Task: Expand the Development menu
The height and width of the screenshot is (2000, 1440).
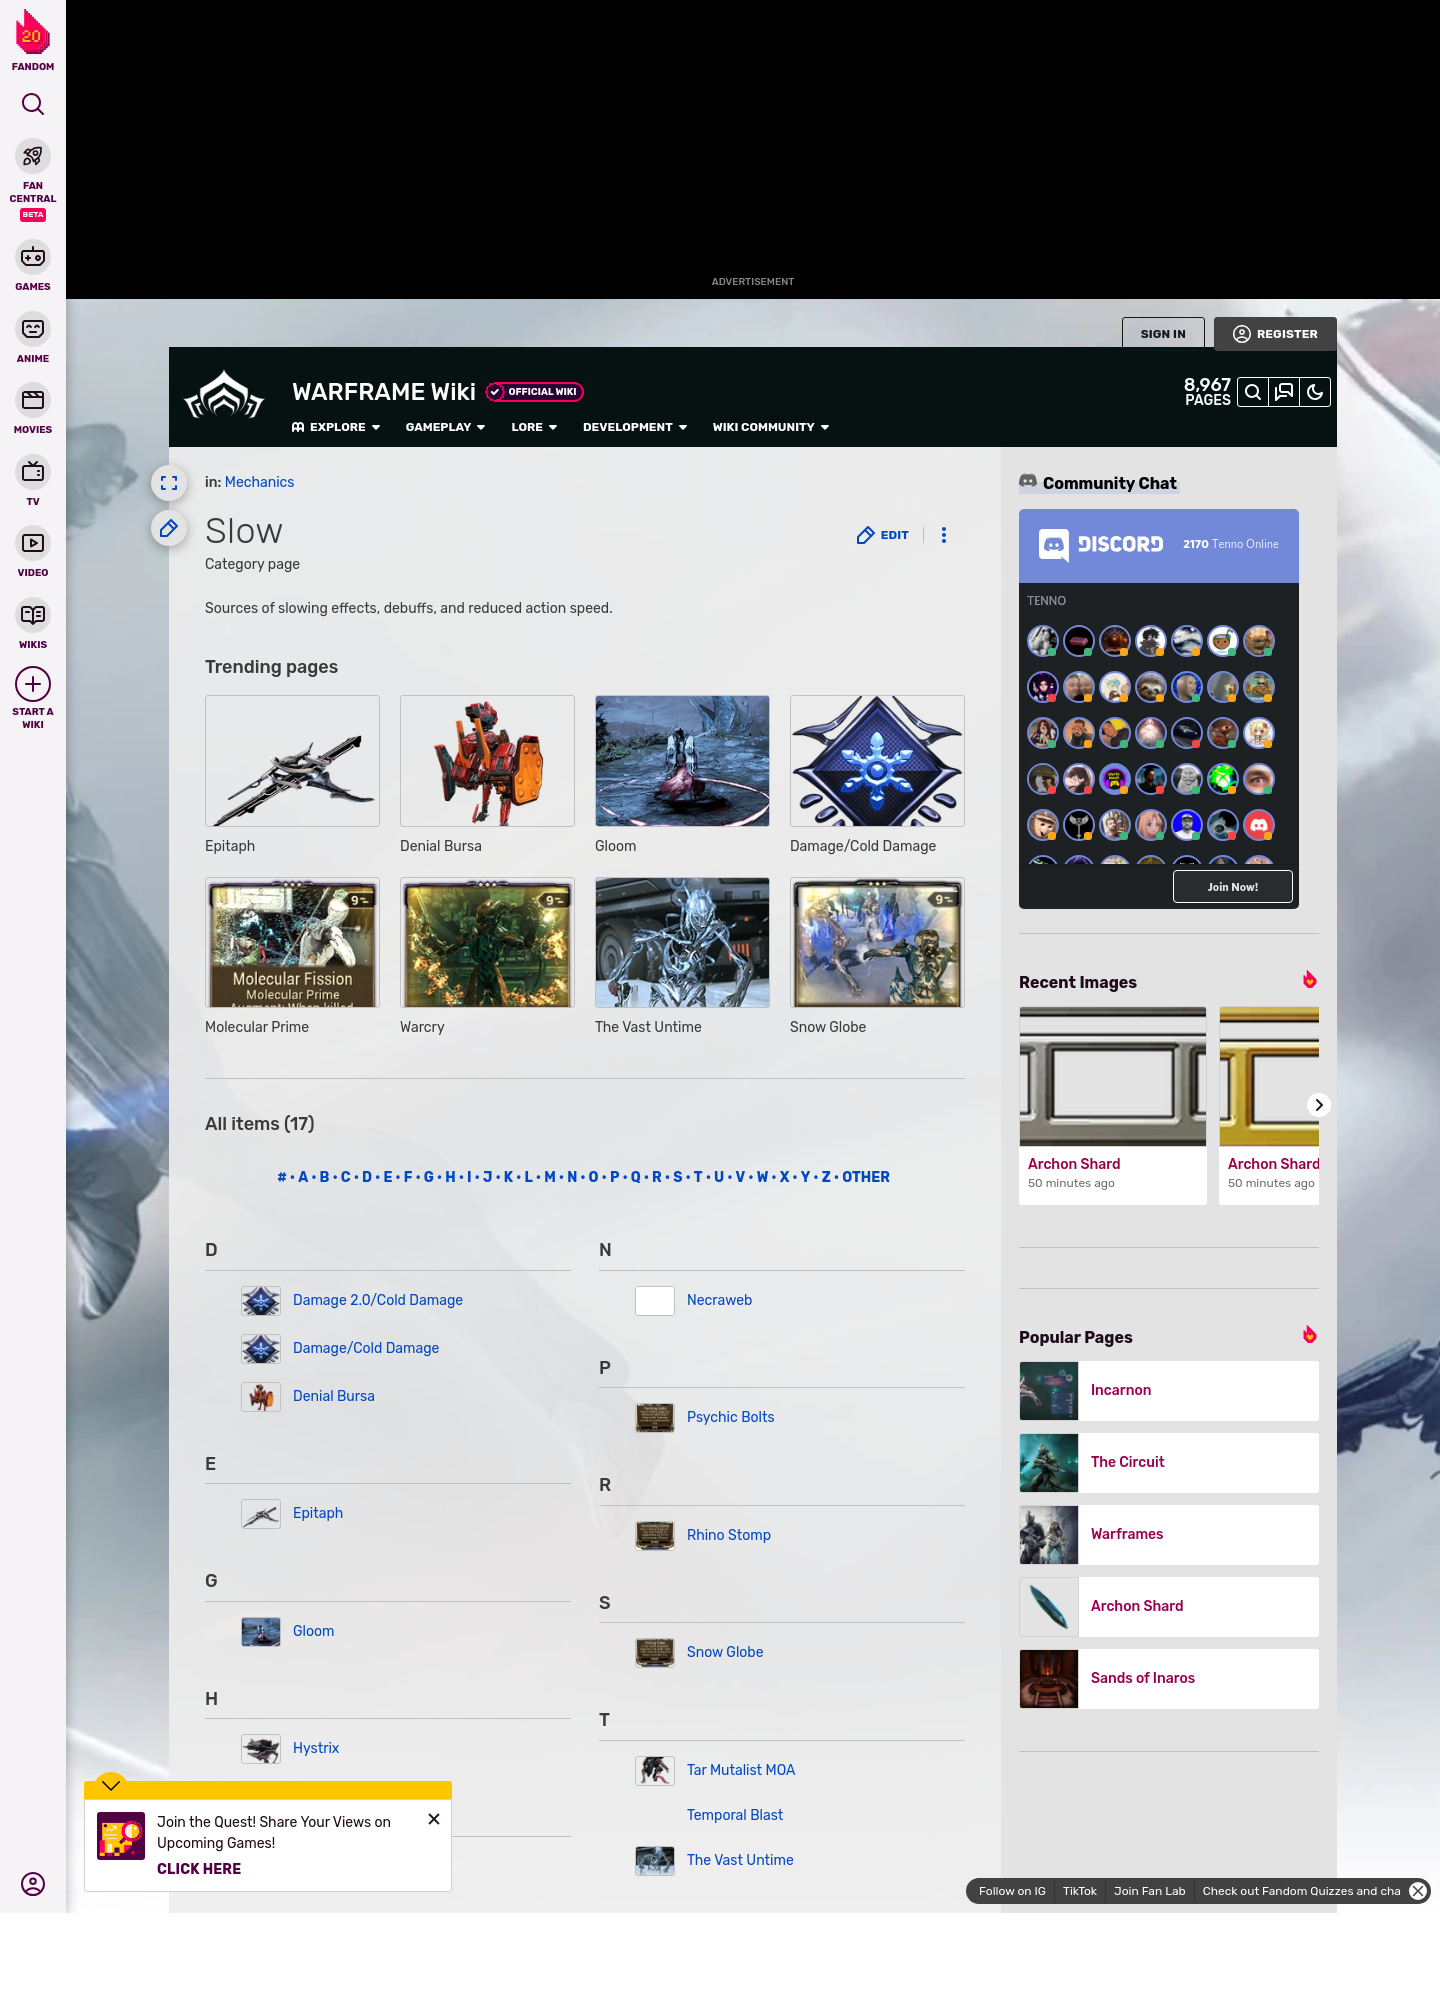Action: (x=635, y=427)
